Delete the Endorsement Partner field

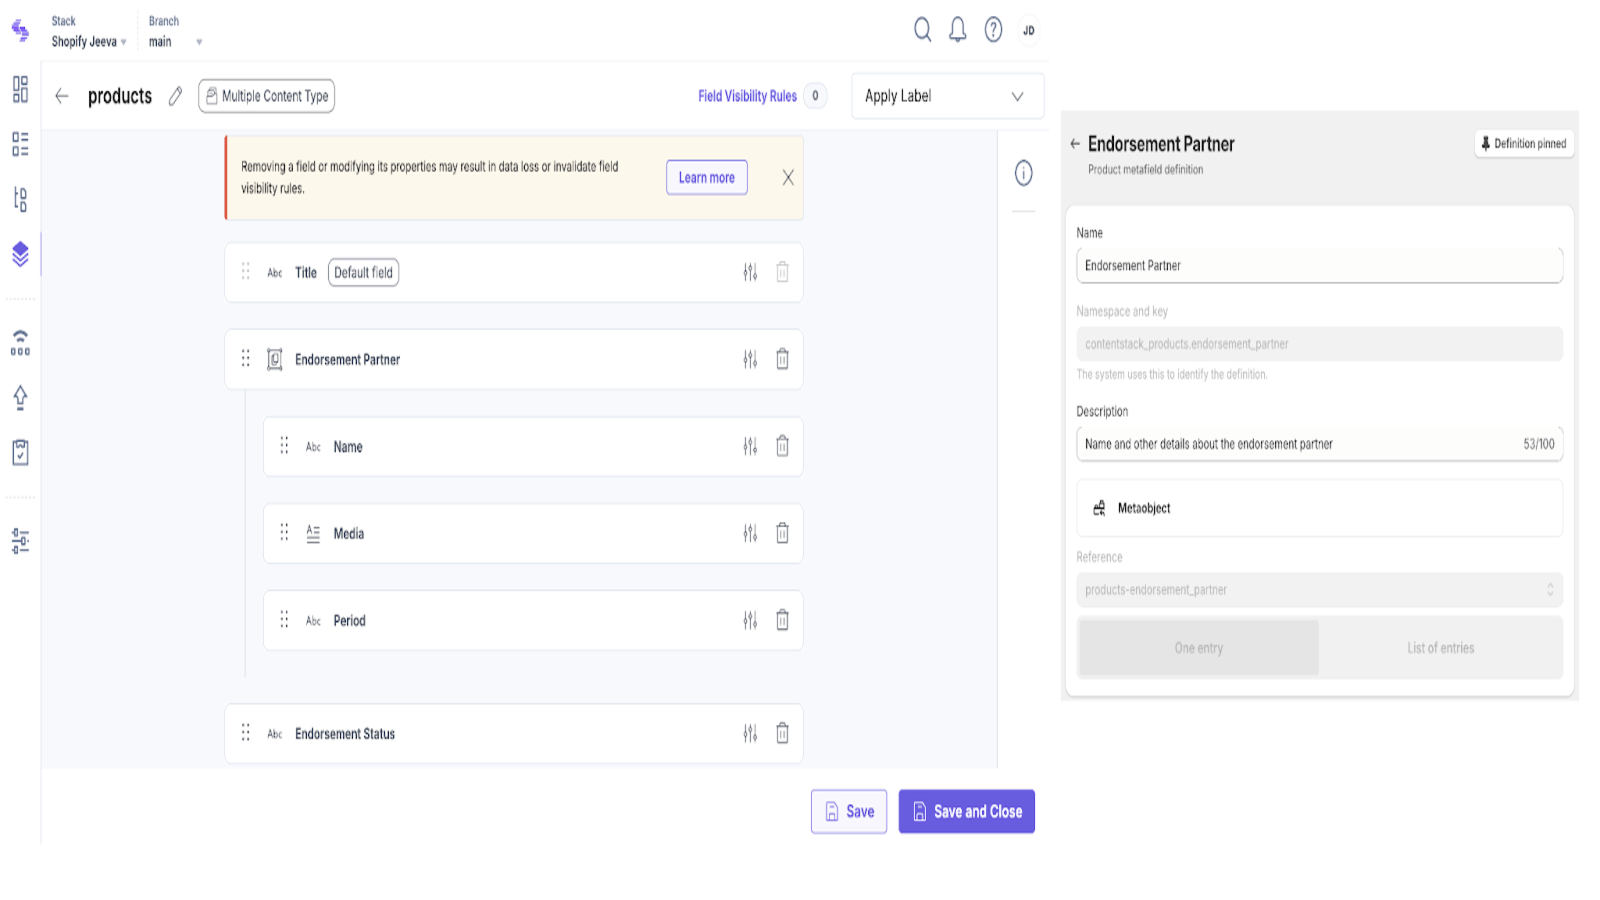pyautogui.click(x=782, y=359)
